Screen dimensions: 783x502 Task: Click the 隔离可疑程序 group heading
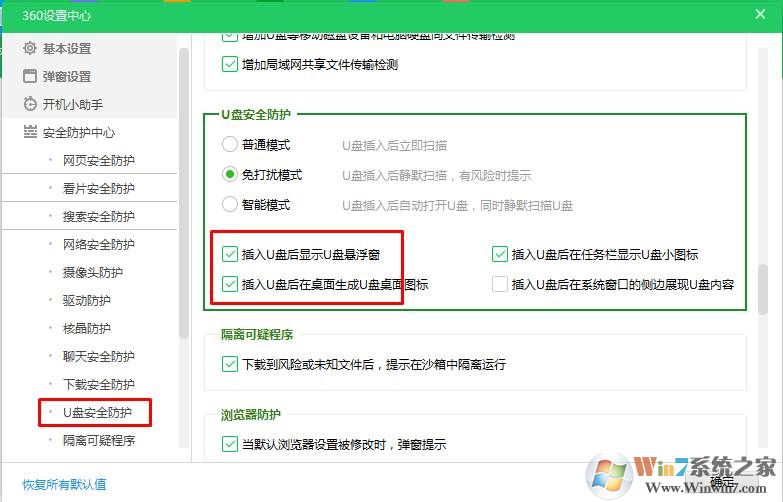pos(257,334)
